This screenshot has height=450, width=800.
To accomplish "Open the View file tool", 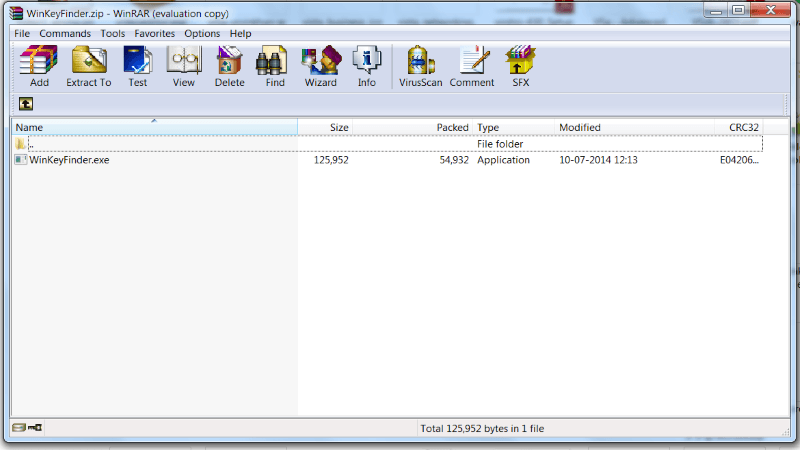I will pos(184,66).
